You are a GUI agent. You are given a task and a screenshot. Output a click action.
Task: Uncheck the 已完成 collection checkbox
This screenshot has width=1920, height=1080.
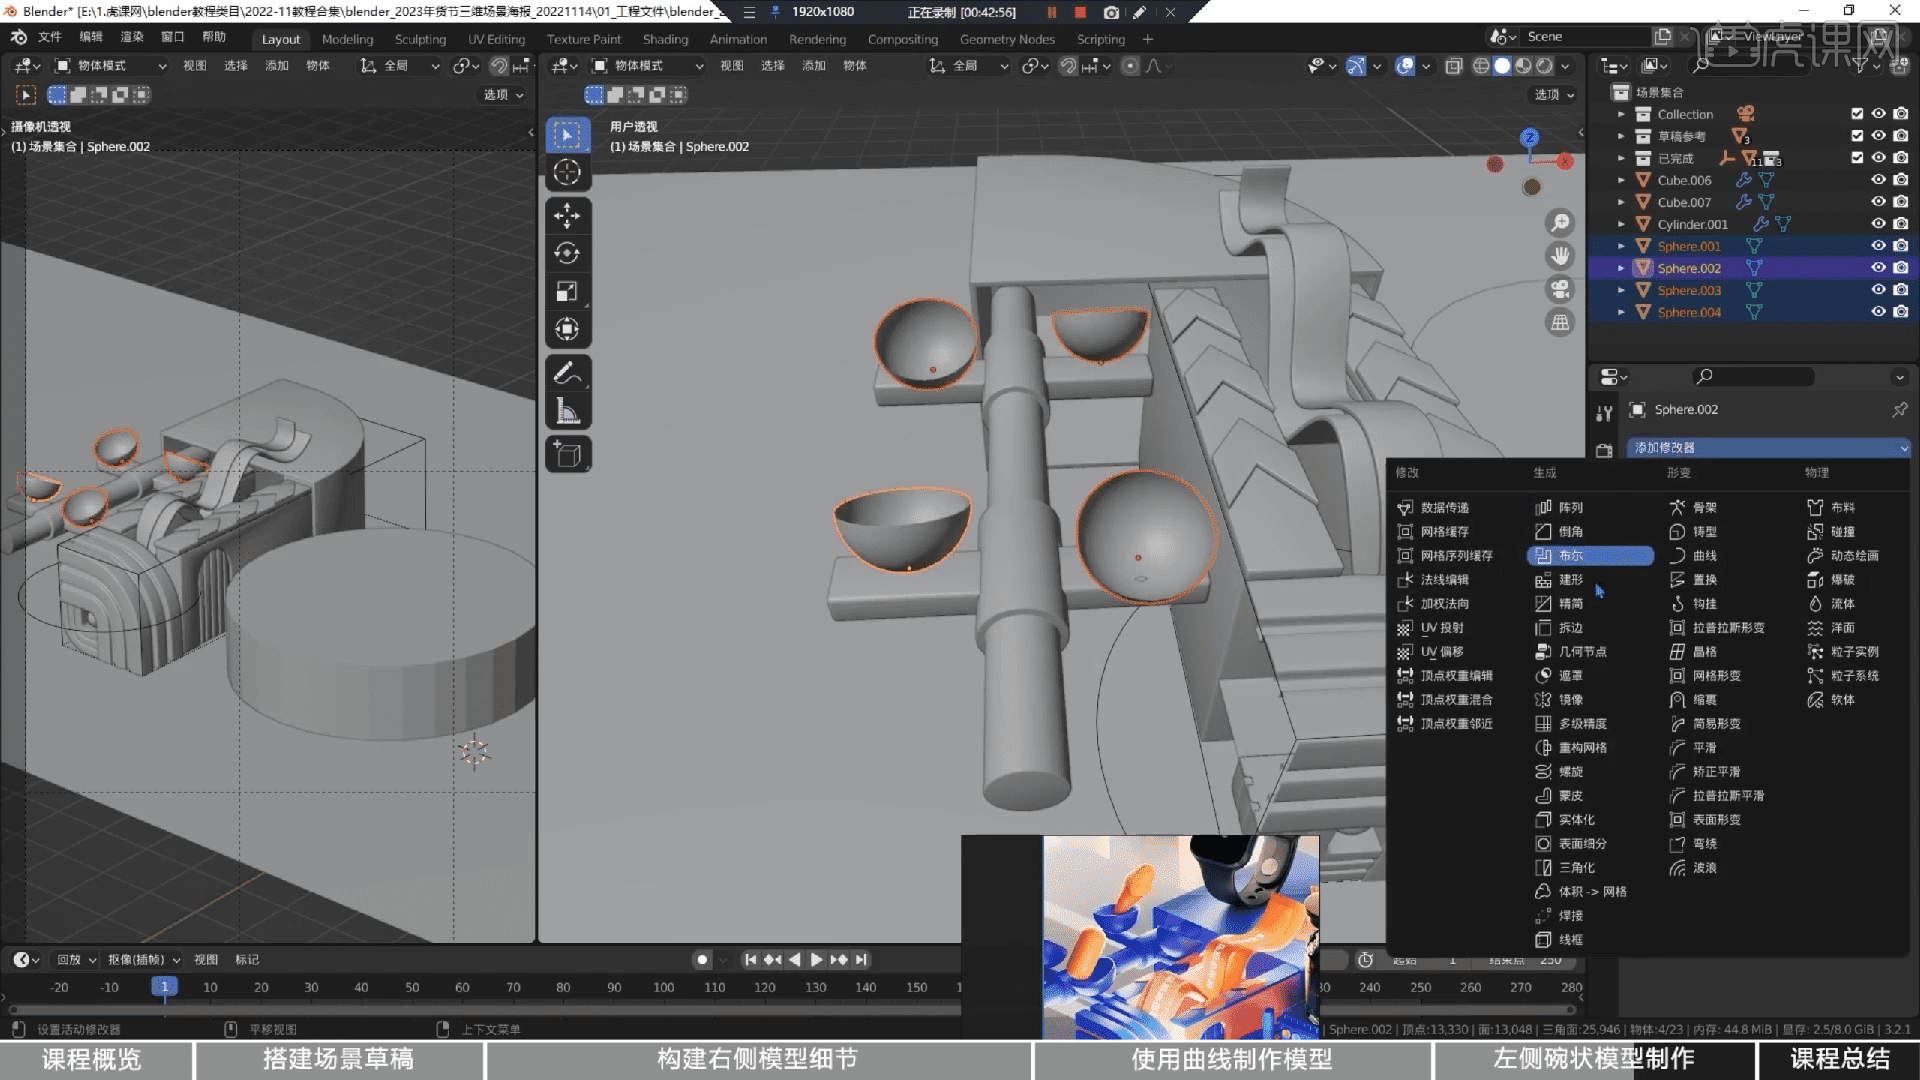[x=1857, y=158]
